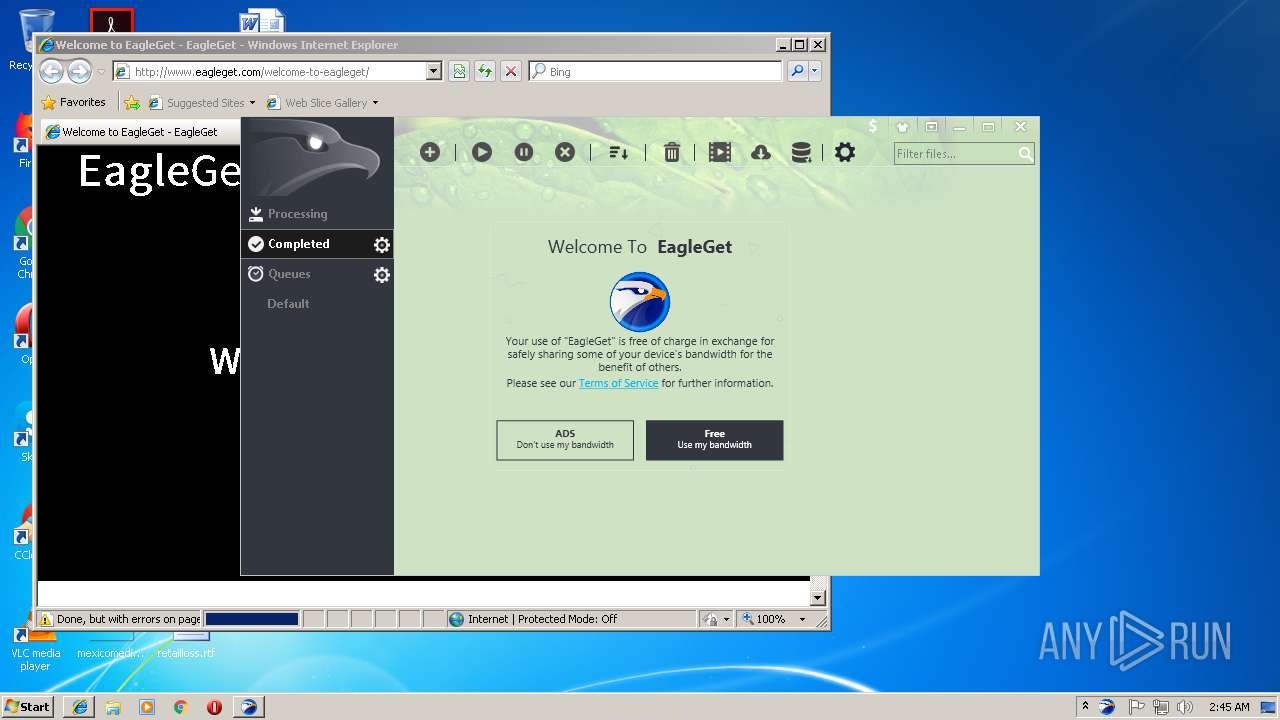
Task: Open Web Slice Gallery dropdown
Action: (x=323, y=102)
